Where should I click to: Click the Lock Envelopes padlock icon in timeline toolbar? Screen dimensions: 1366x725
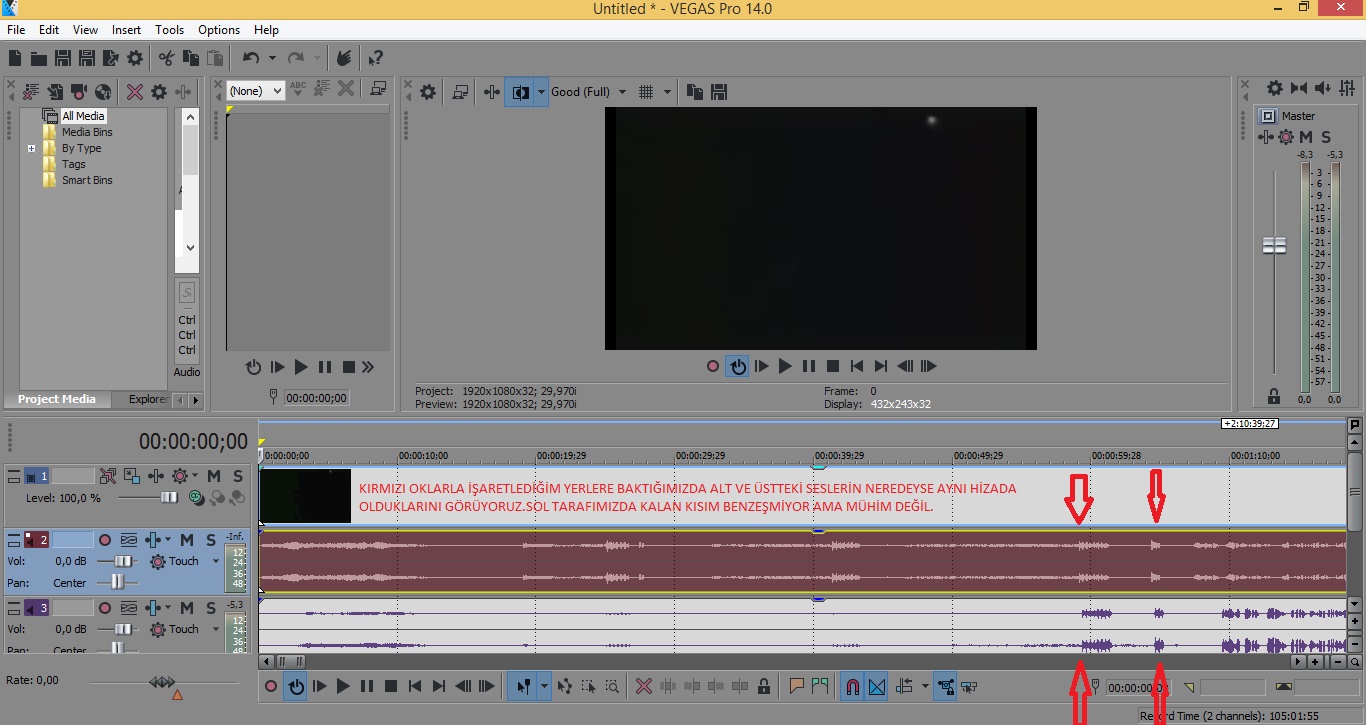pyautogui.click(x=764, y=687)
